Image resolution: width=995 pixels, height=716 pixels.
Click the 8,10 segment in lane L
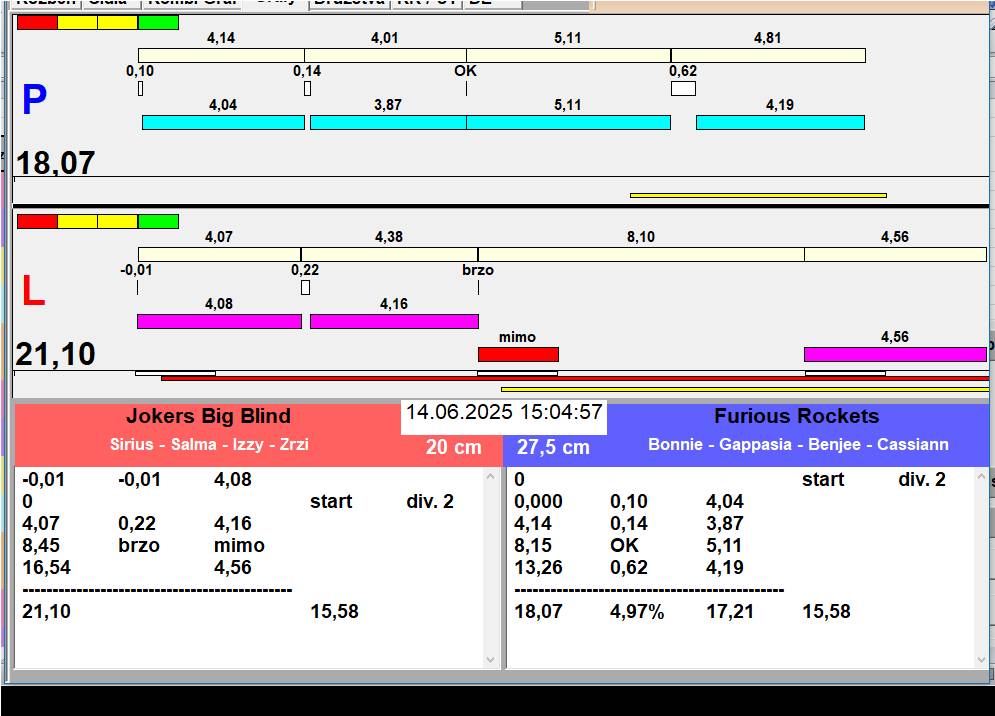pos(641,254)
